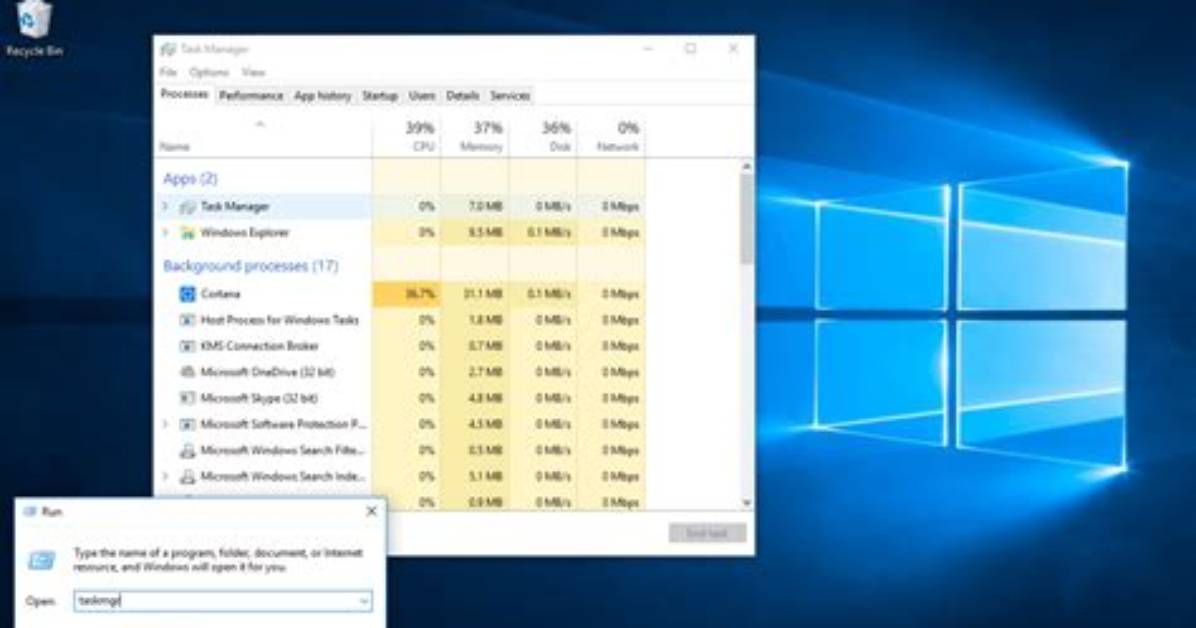Close the Run dialog

[371, 511]
